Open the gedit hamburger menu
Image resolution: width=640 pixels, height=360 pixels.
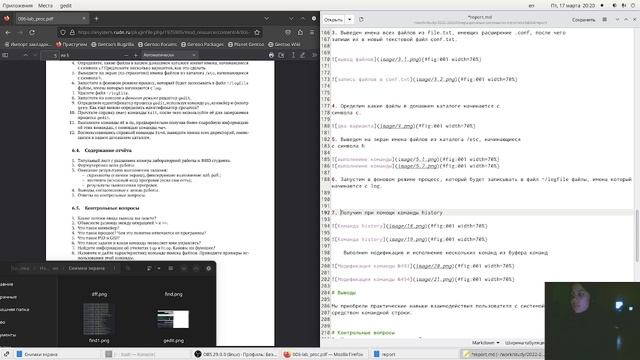coord(604,20)
